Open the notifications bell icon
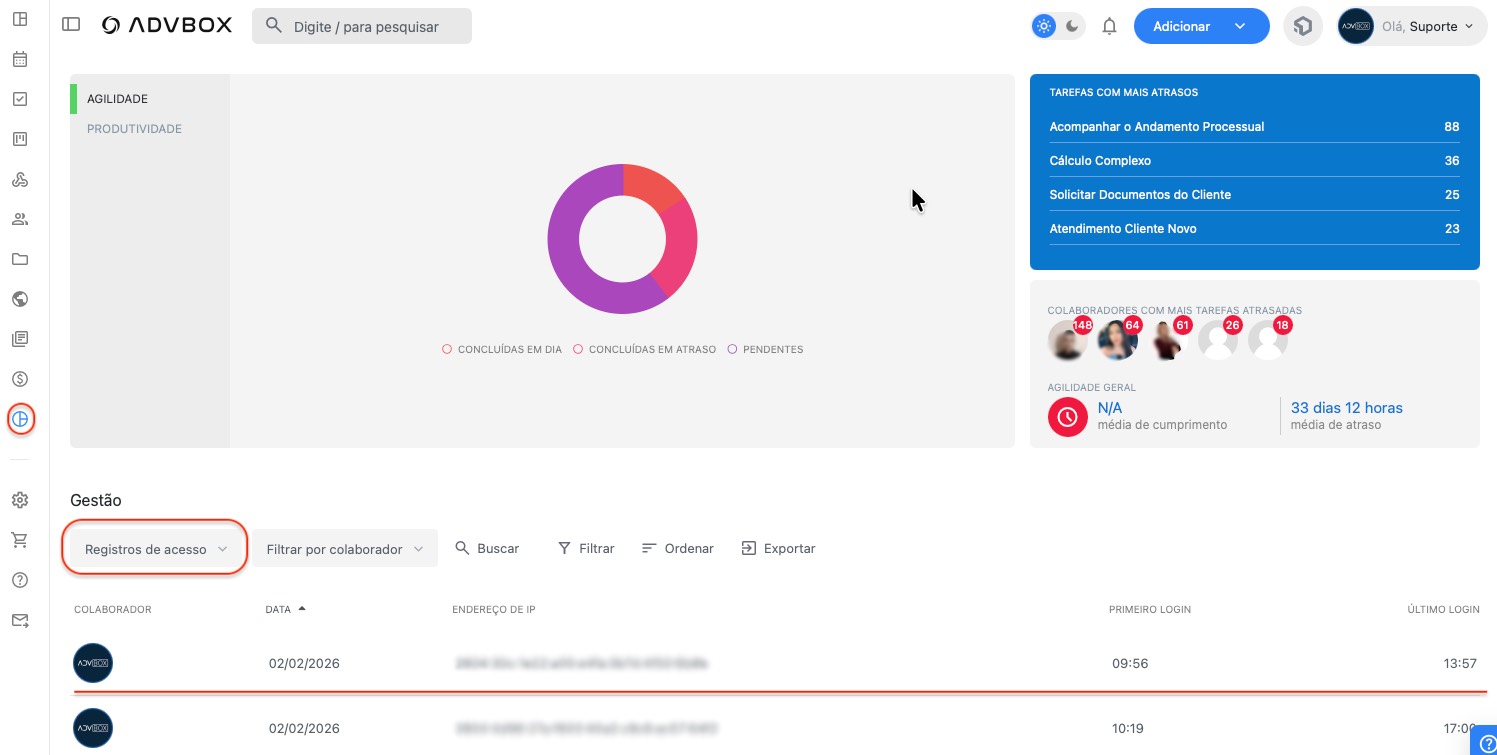The image size is (1497, 755). click(x=1109, y=27)
